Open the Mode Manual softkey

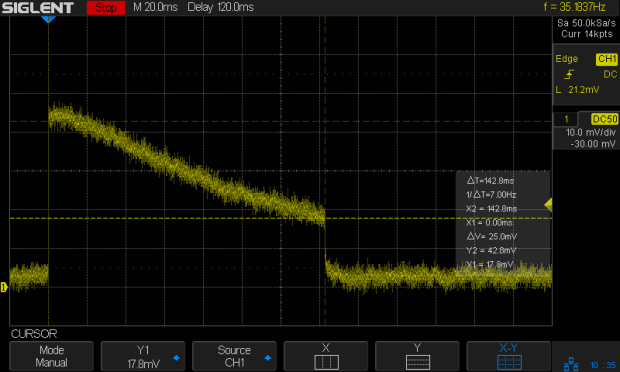(x=51, y=356)
